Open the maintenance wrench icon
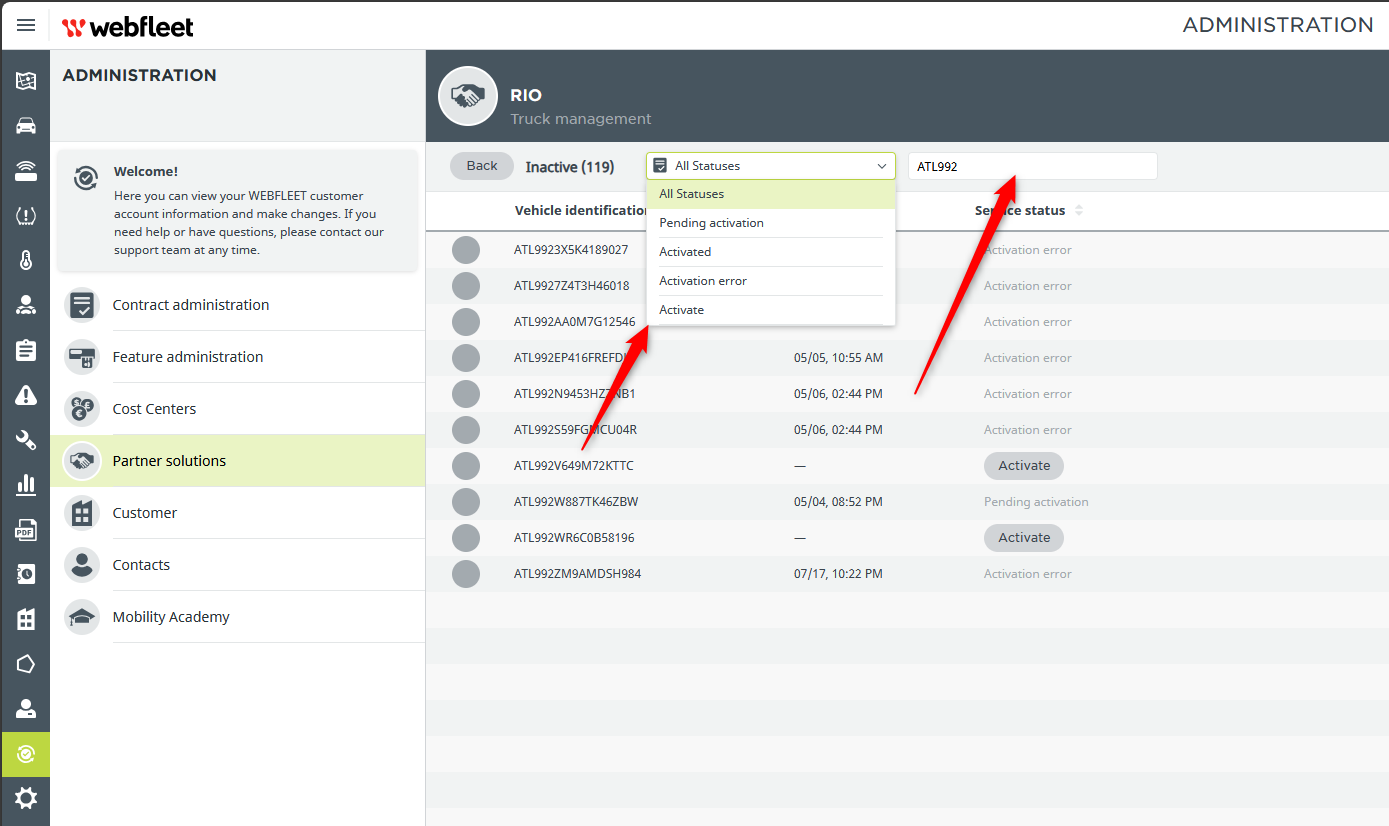 tap(26, 440)
